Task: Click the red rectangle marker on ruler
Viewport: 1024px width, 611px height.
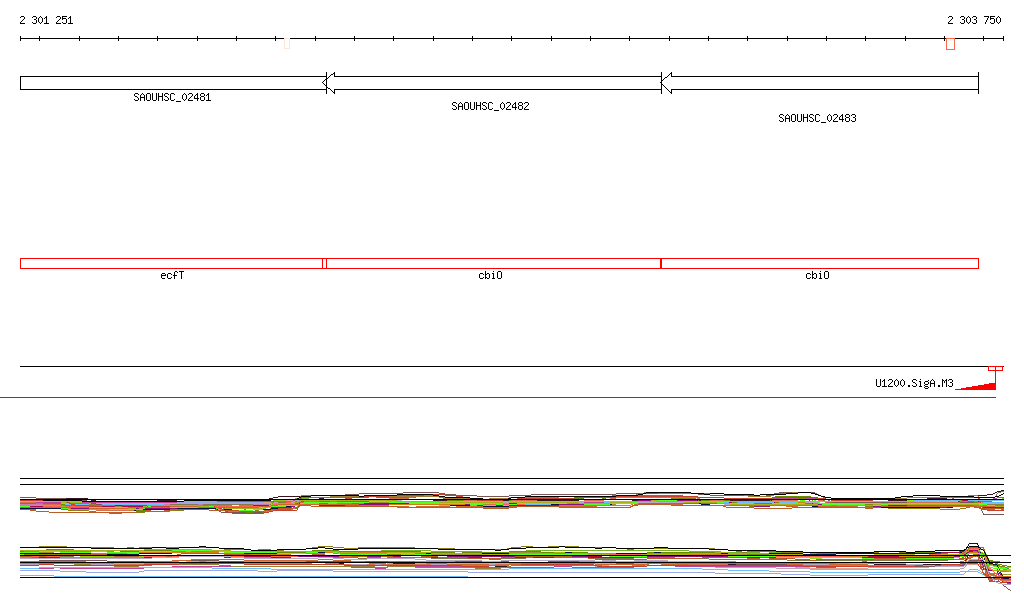Action: [x=951, y=44]
